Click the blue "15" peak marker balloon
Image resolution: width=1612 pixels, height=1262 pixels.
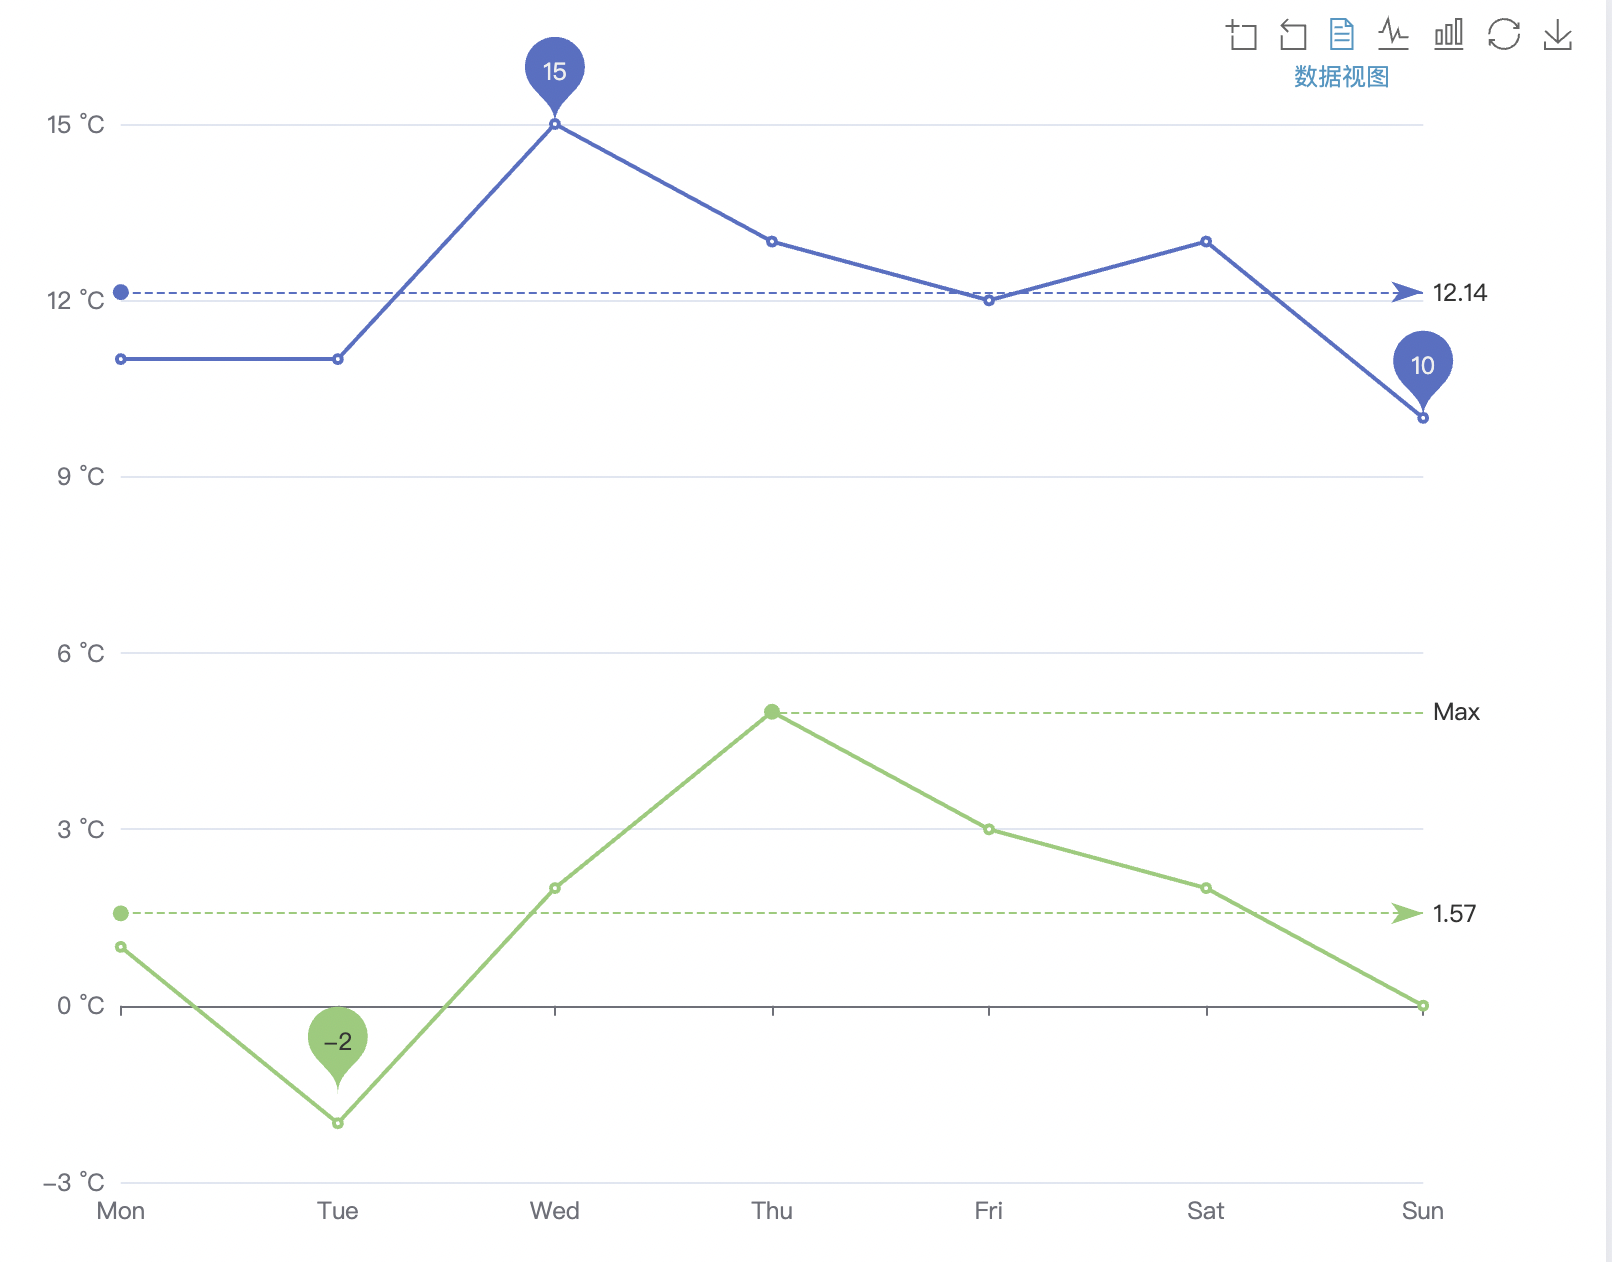(554, 69)
